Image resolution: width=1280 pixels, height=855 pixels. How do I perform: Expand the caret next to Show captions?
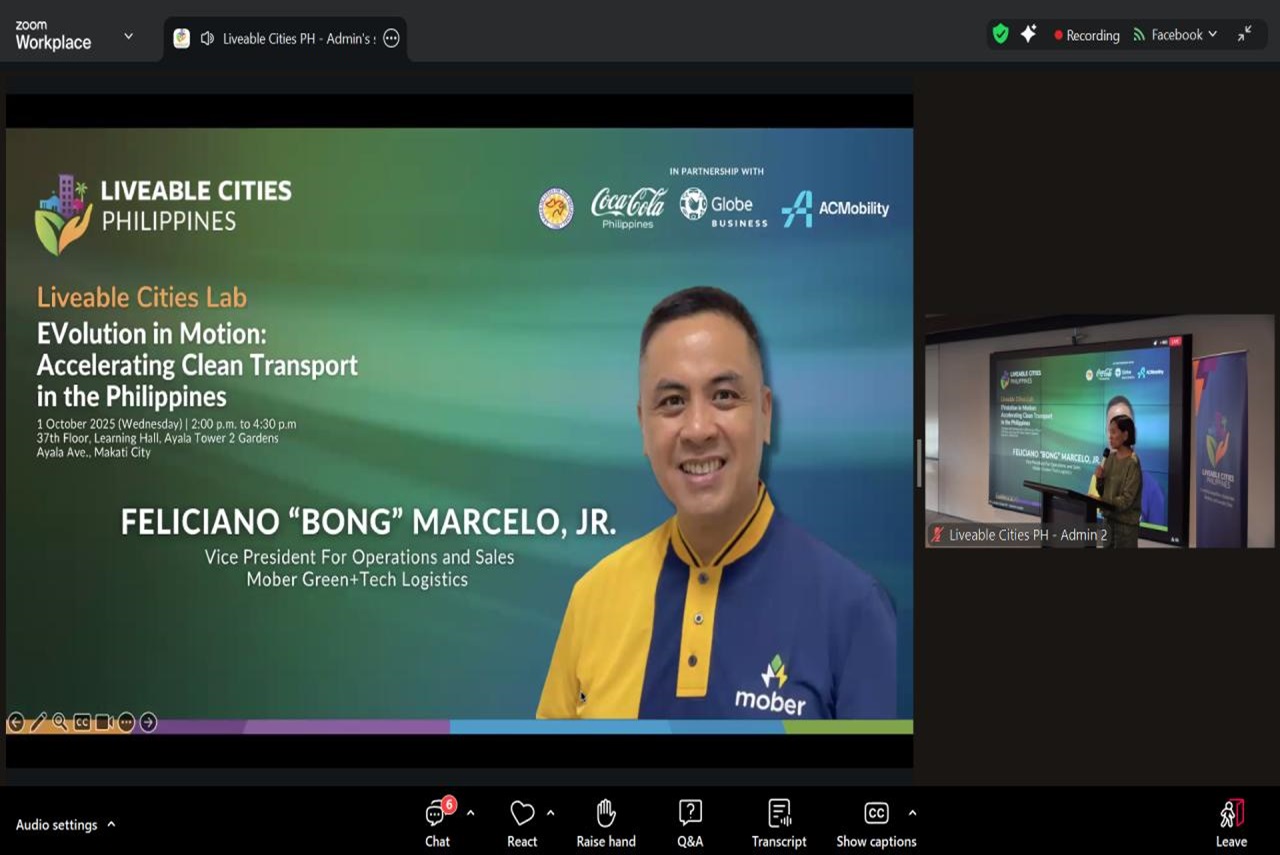coord(912,813)
